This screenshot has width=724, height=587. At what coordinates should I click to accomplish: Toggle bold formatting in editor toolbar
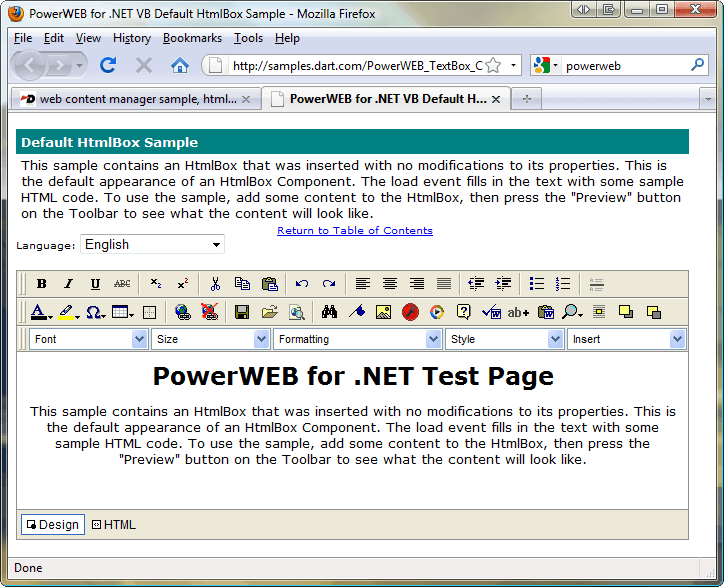click(x=42, y=284)
